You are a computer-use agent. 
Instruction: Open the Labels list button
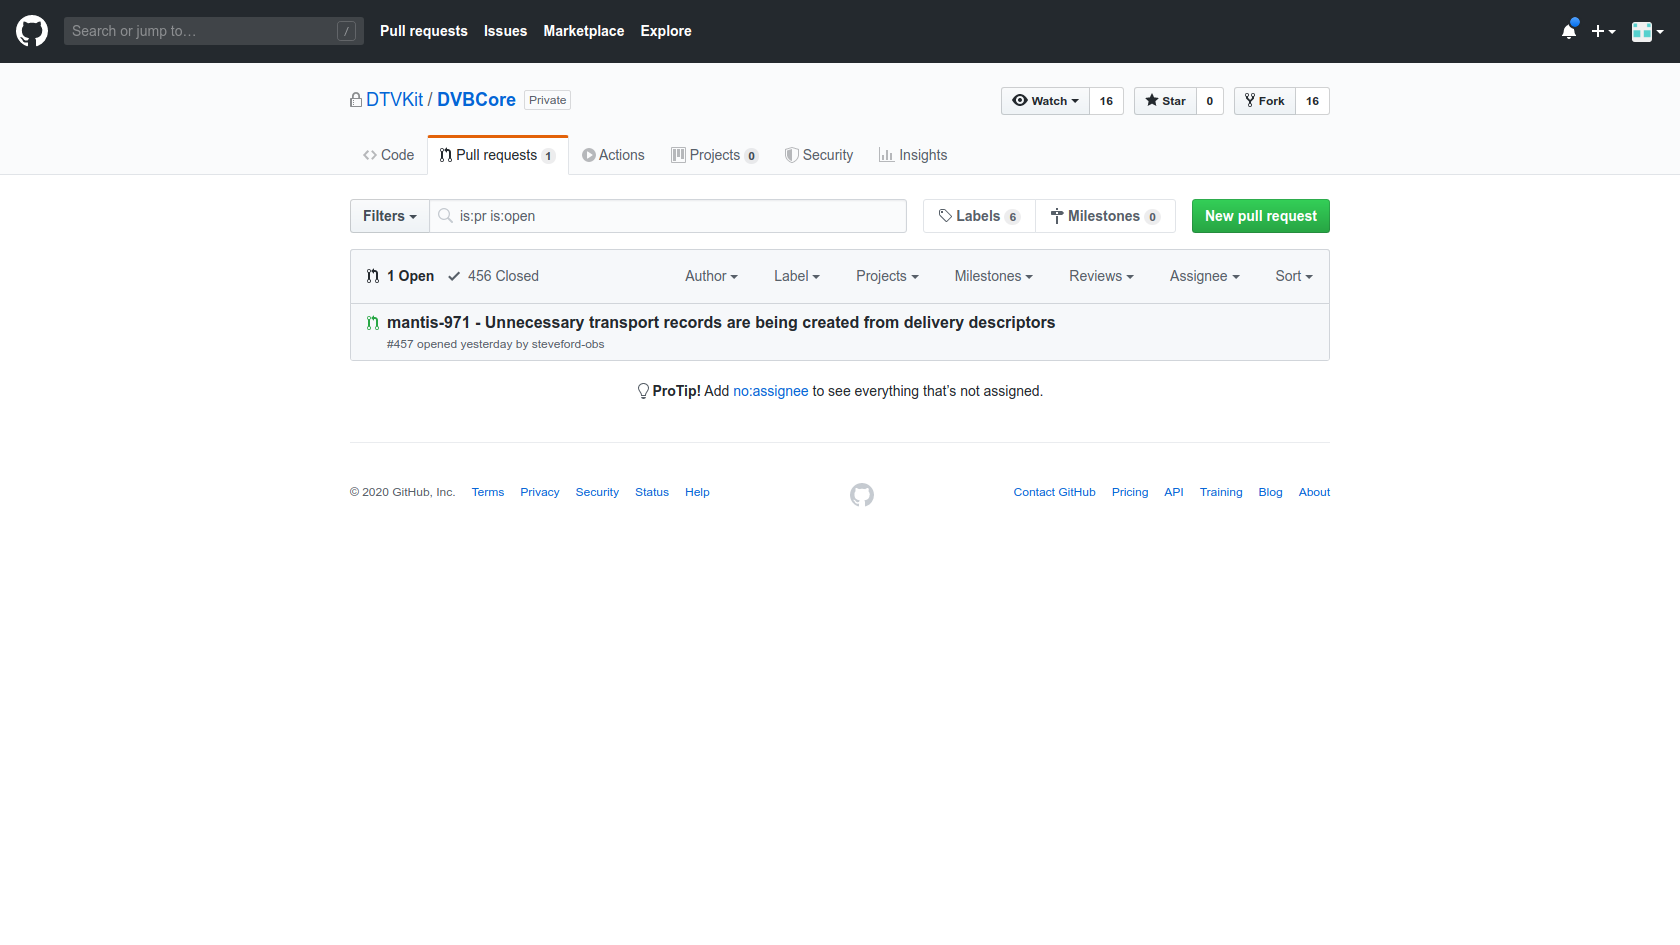pos(978,216)
